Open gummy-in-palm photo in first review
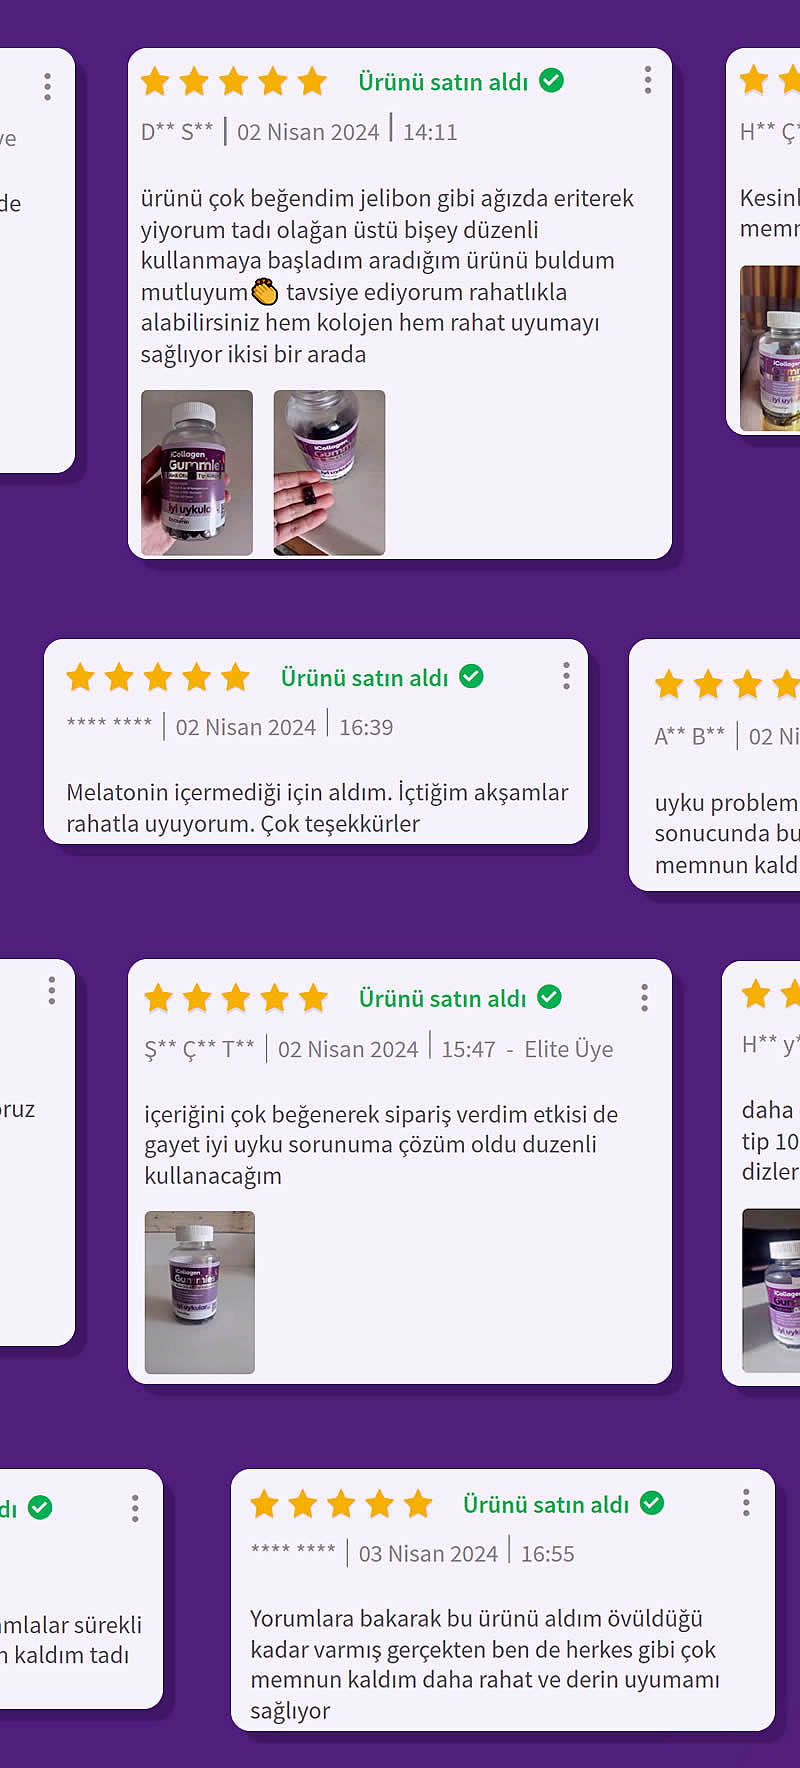This screenshot has width=800, height=1768. click(329, 472)
